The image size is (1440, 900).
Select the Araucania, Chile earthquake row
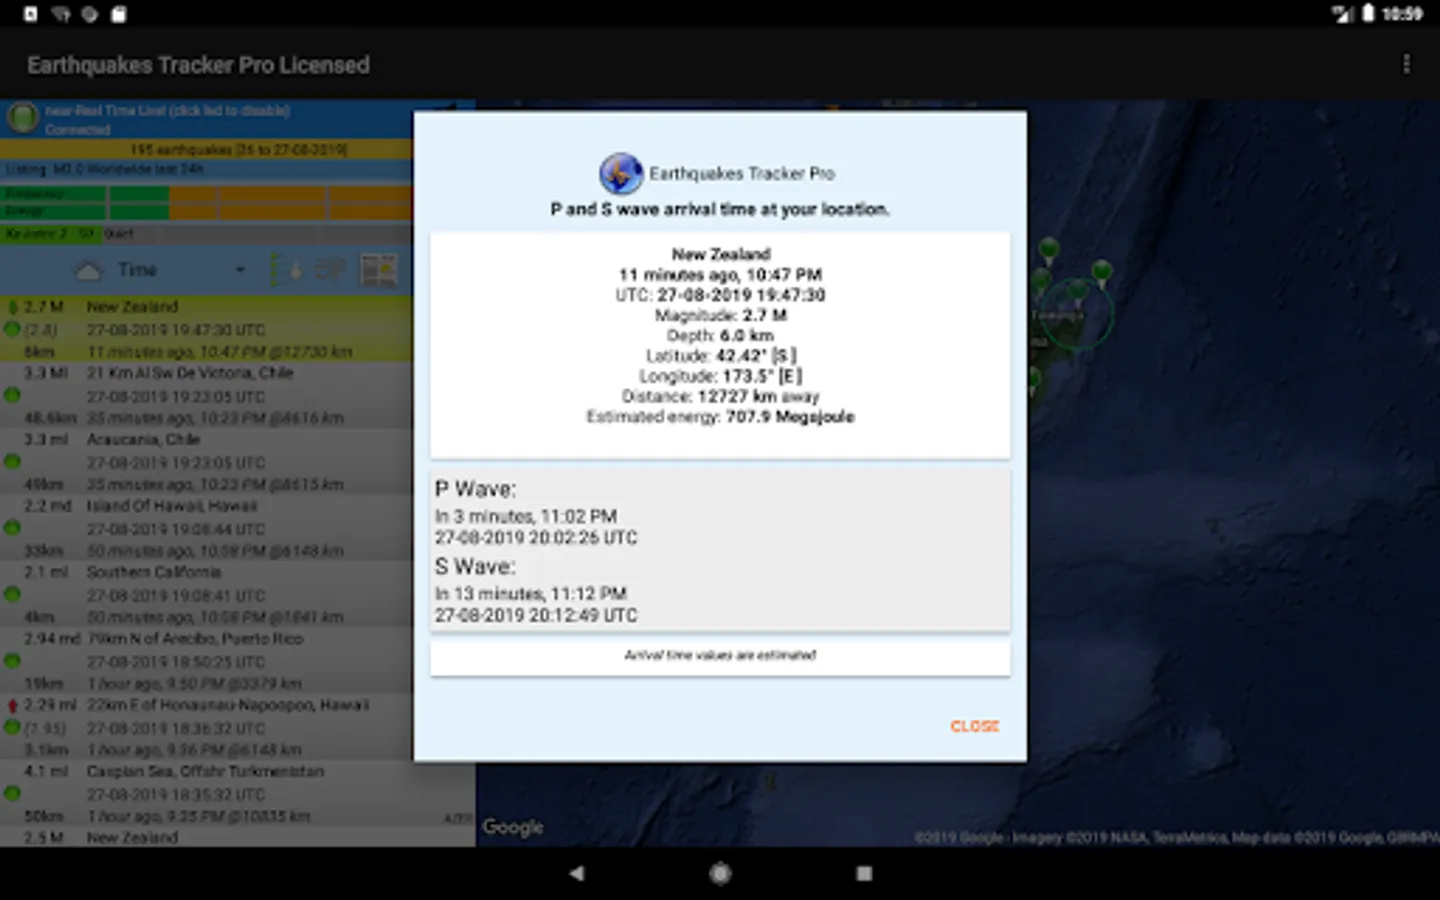pos(206,461)
